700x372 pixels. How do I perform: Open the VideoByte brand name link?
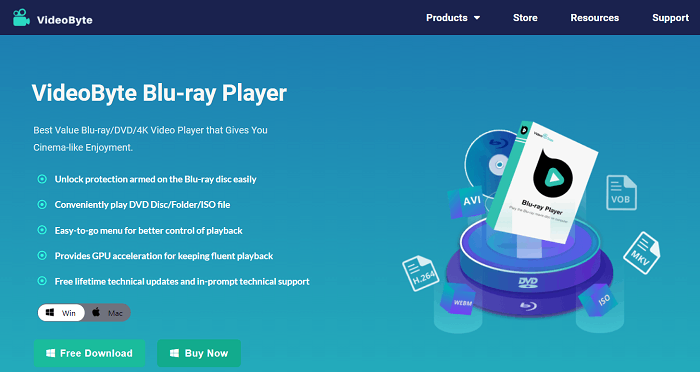(x=65, y=20)
